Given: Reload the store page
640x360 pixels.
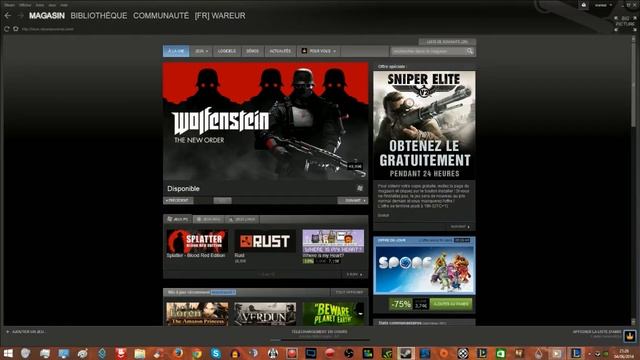Looking at the screenshot, I should coord(7,29).
